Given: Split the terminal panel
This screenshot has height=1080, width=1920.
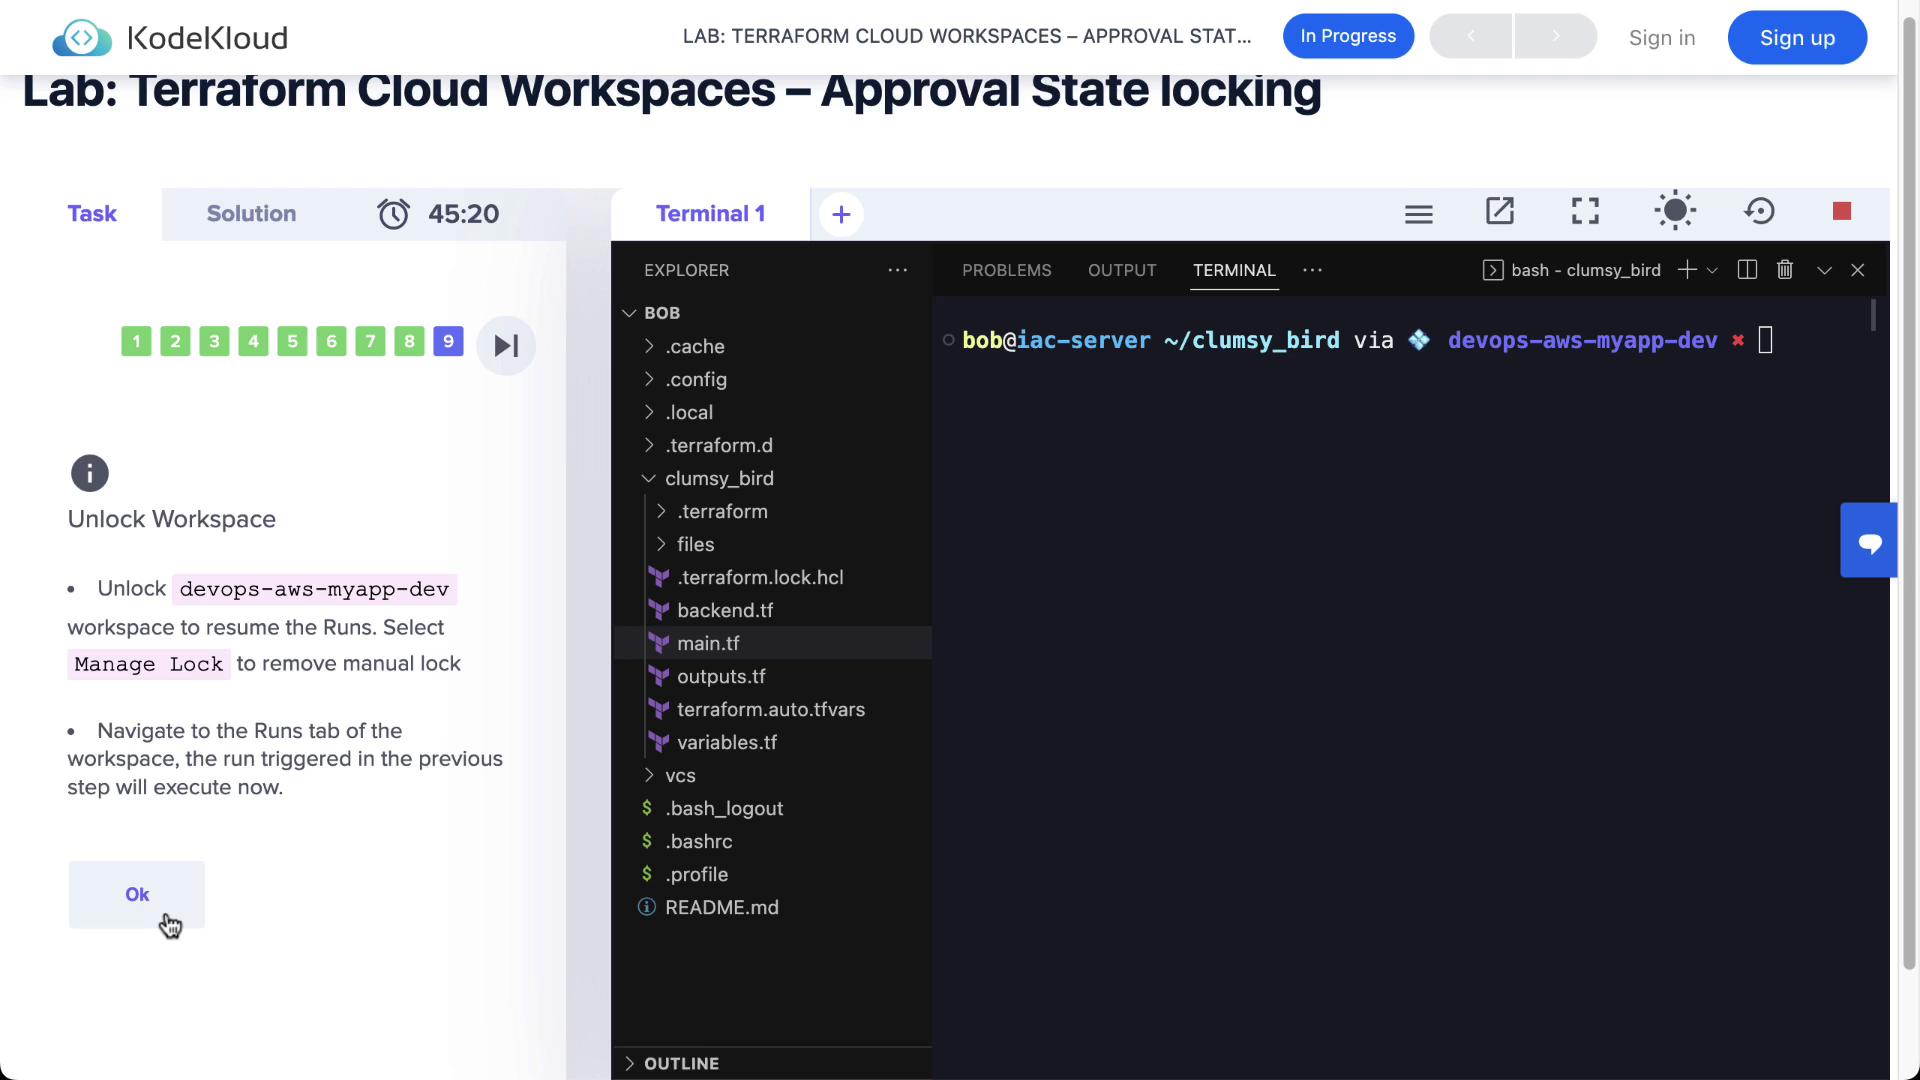Looking at the screenshot, I should pyautogui.click(x=1747, y=270).
